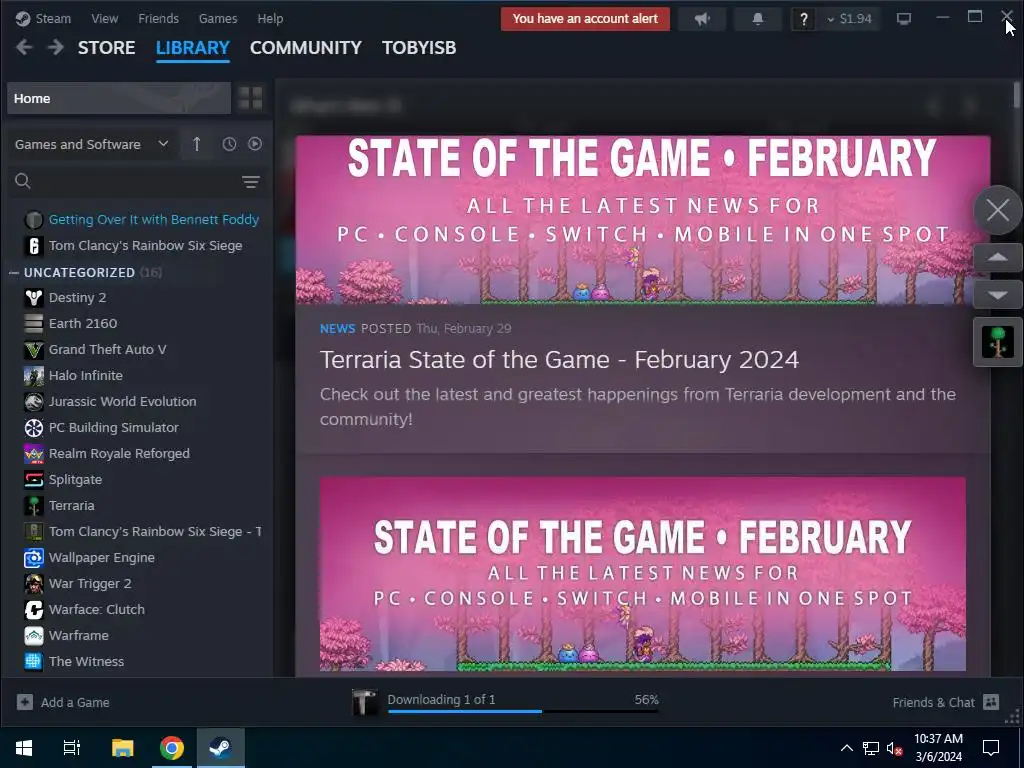Go forward with the right arrow
The height and width of the screenshot is (768, 1024).
(56, 47)
